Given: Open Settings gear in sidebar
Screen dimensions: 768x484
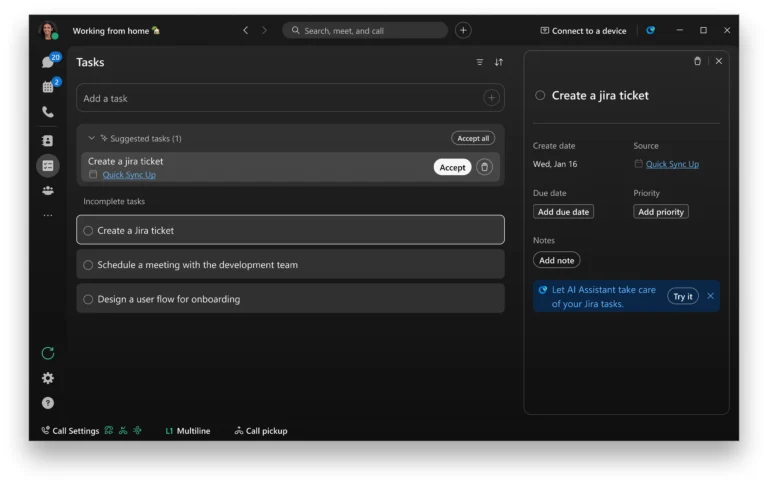Looking at the screenshot, I should click(47, 378).
